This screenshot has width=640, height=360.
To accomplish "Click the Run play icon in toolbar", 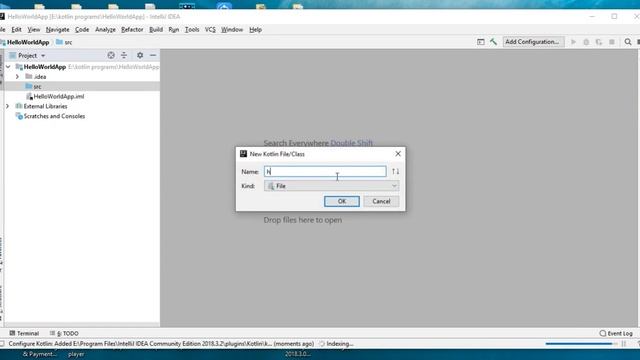I will click(573, 42).
